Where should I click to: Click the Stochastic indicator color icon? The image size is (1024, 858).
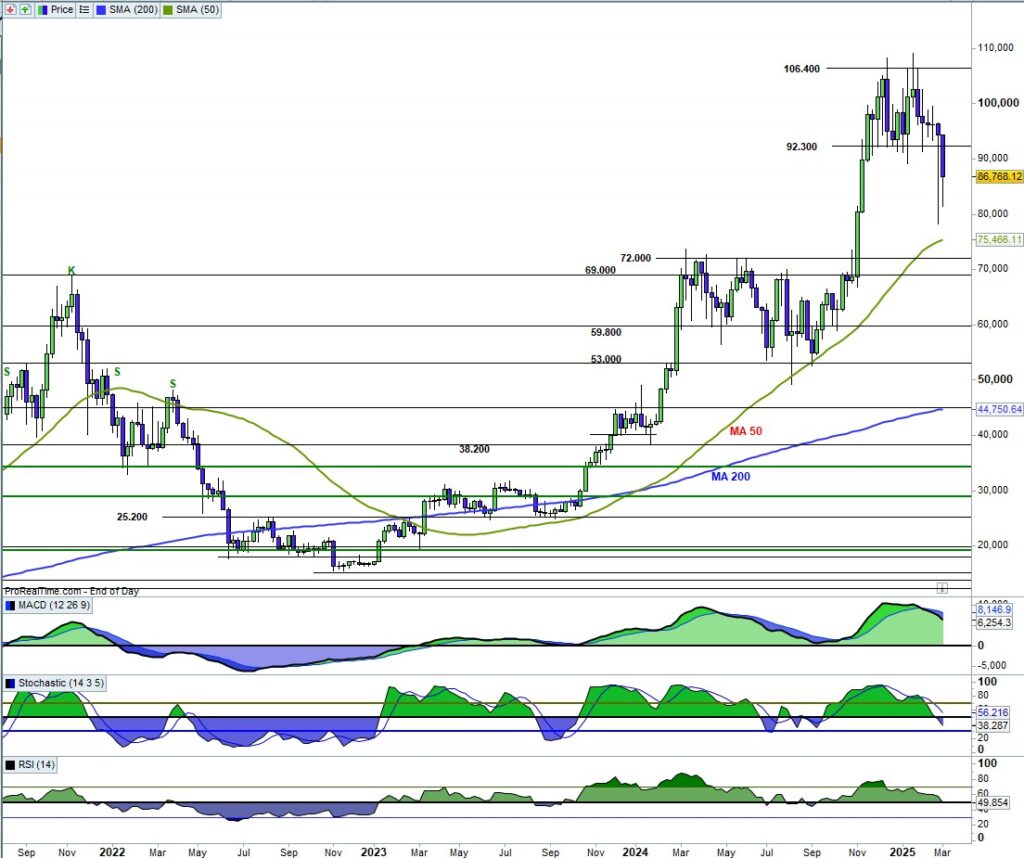(11, 683)
